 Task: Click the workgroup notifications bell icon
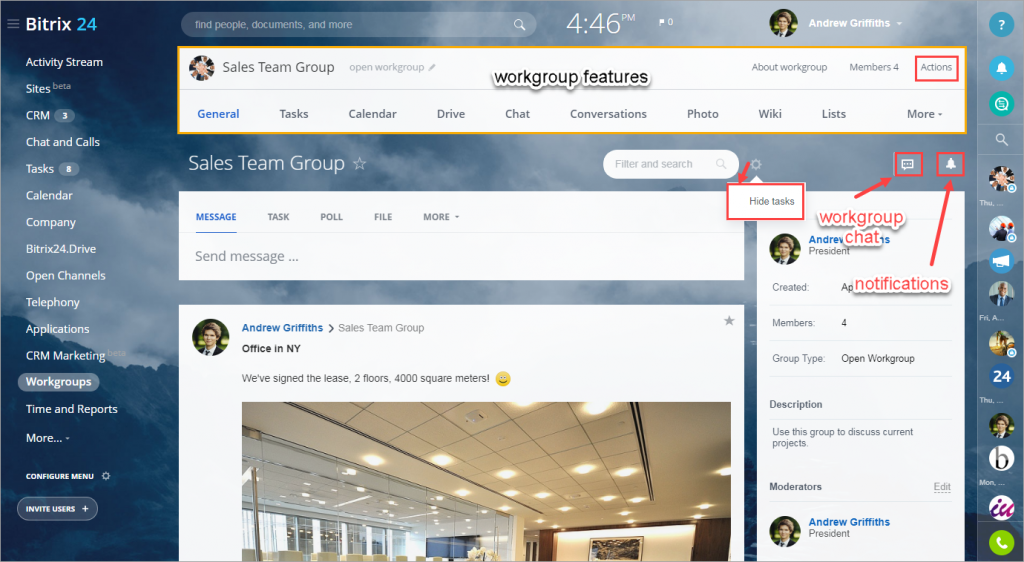click(950, 164)
